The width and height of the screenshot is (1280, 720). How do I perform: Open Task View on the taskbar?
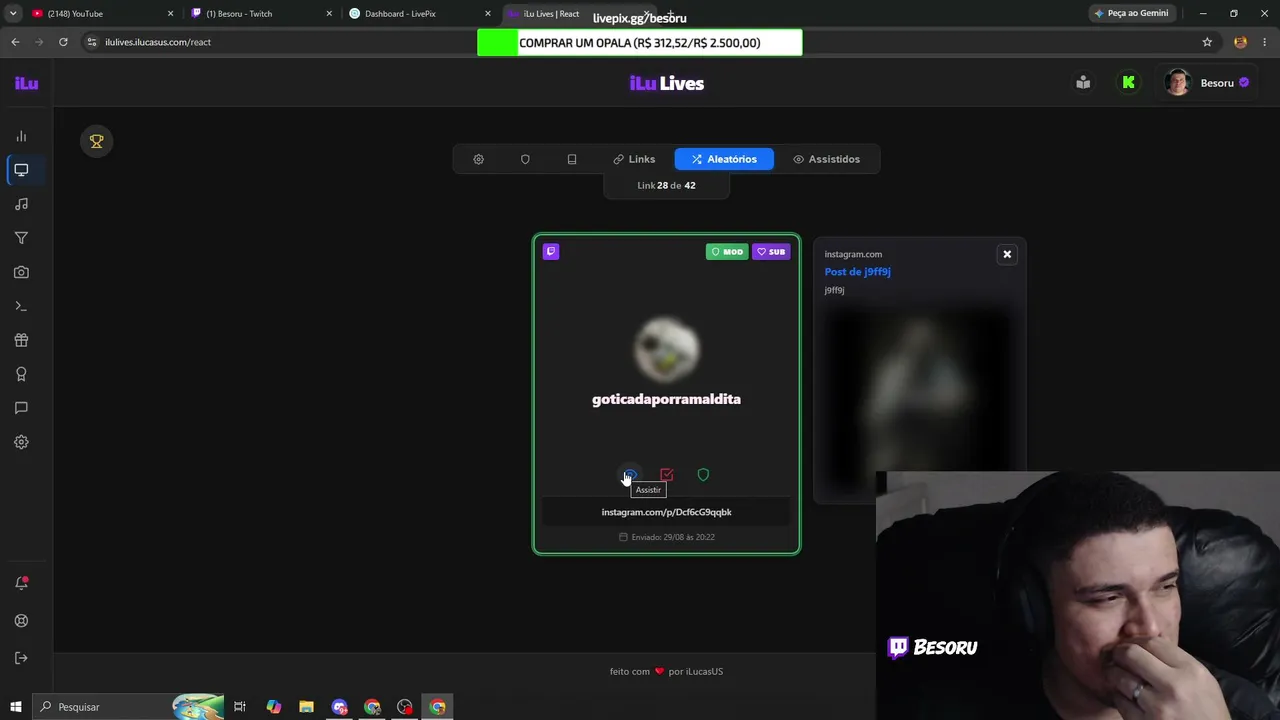(x=240, y=707)
